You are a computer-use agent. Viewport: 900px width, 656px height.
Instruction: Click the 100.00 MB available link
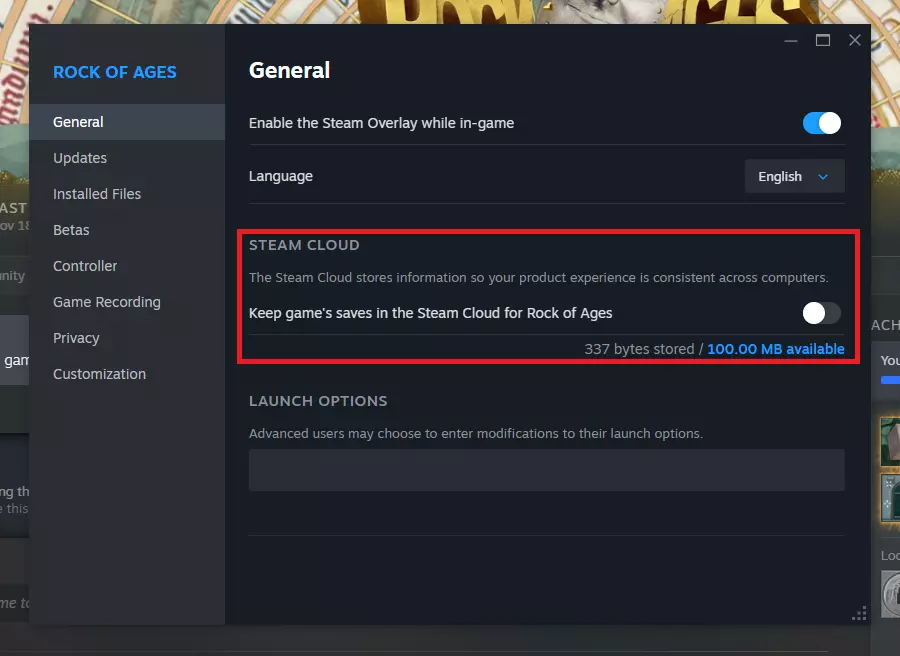776,349
